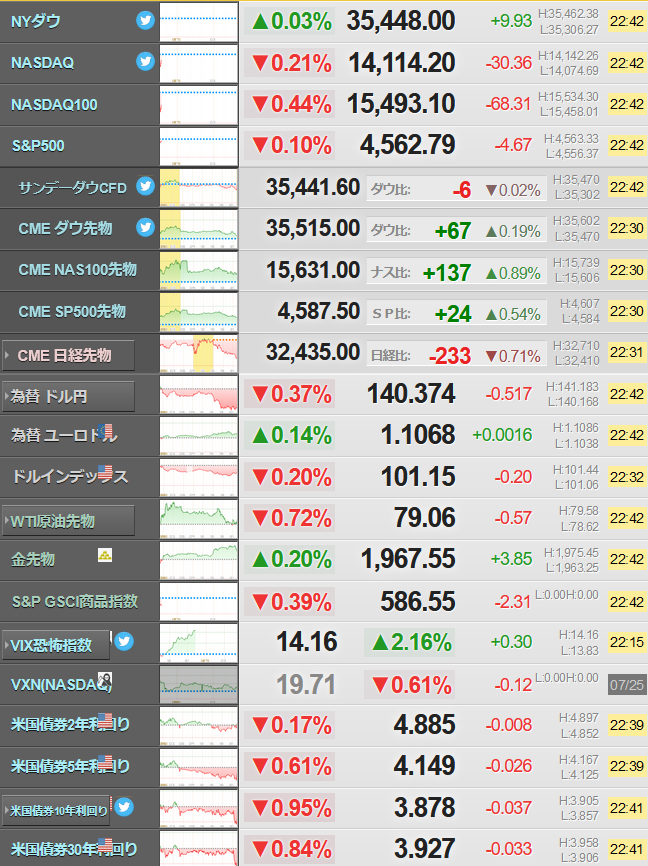This screenshot has width=648, height=866.
Task: Open the CME NAS100先物 mini chart
Action: 199,270
